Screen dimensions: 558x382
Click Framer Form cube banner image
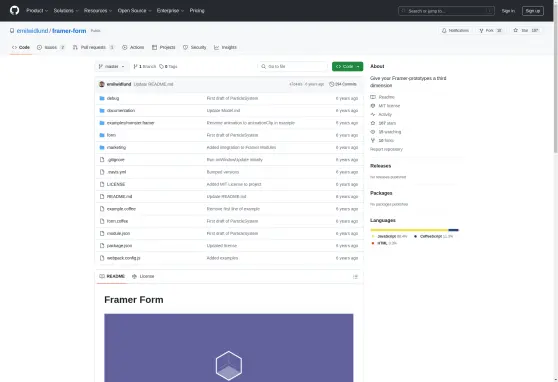coord(229,348)
